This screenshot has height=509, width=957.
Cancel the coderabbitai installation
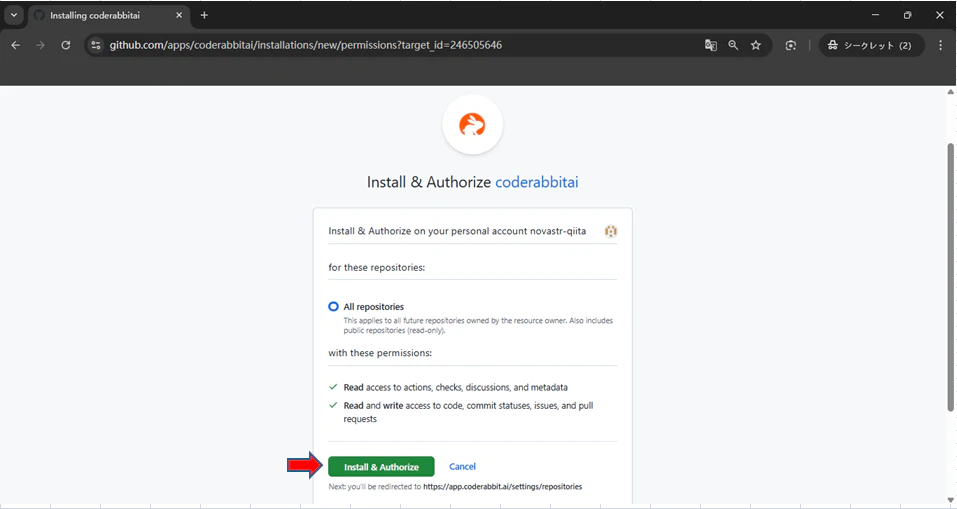(x=462, y=467)
